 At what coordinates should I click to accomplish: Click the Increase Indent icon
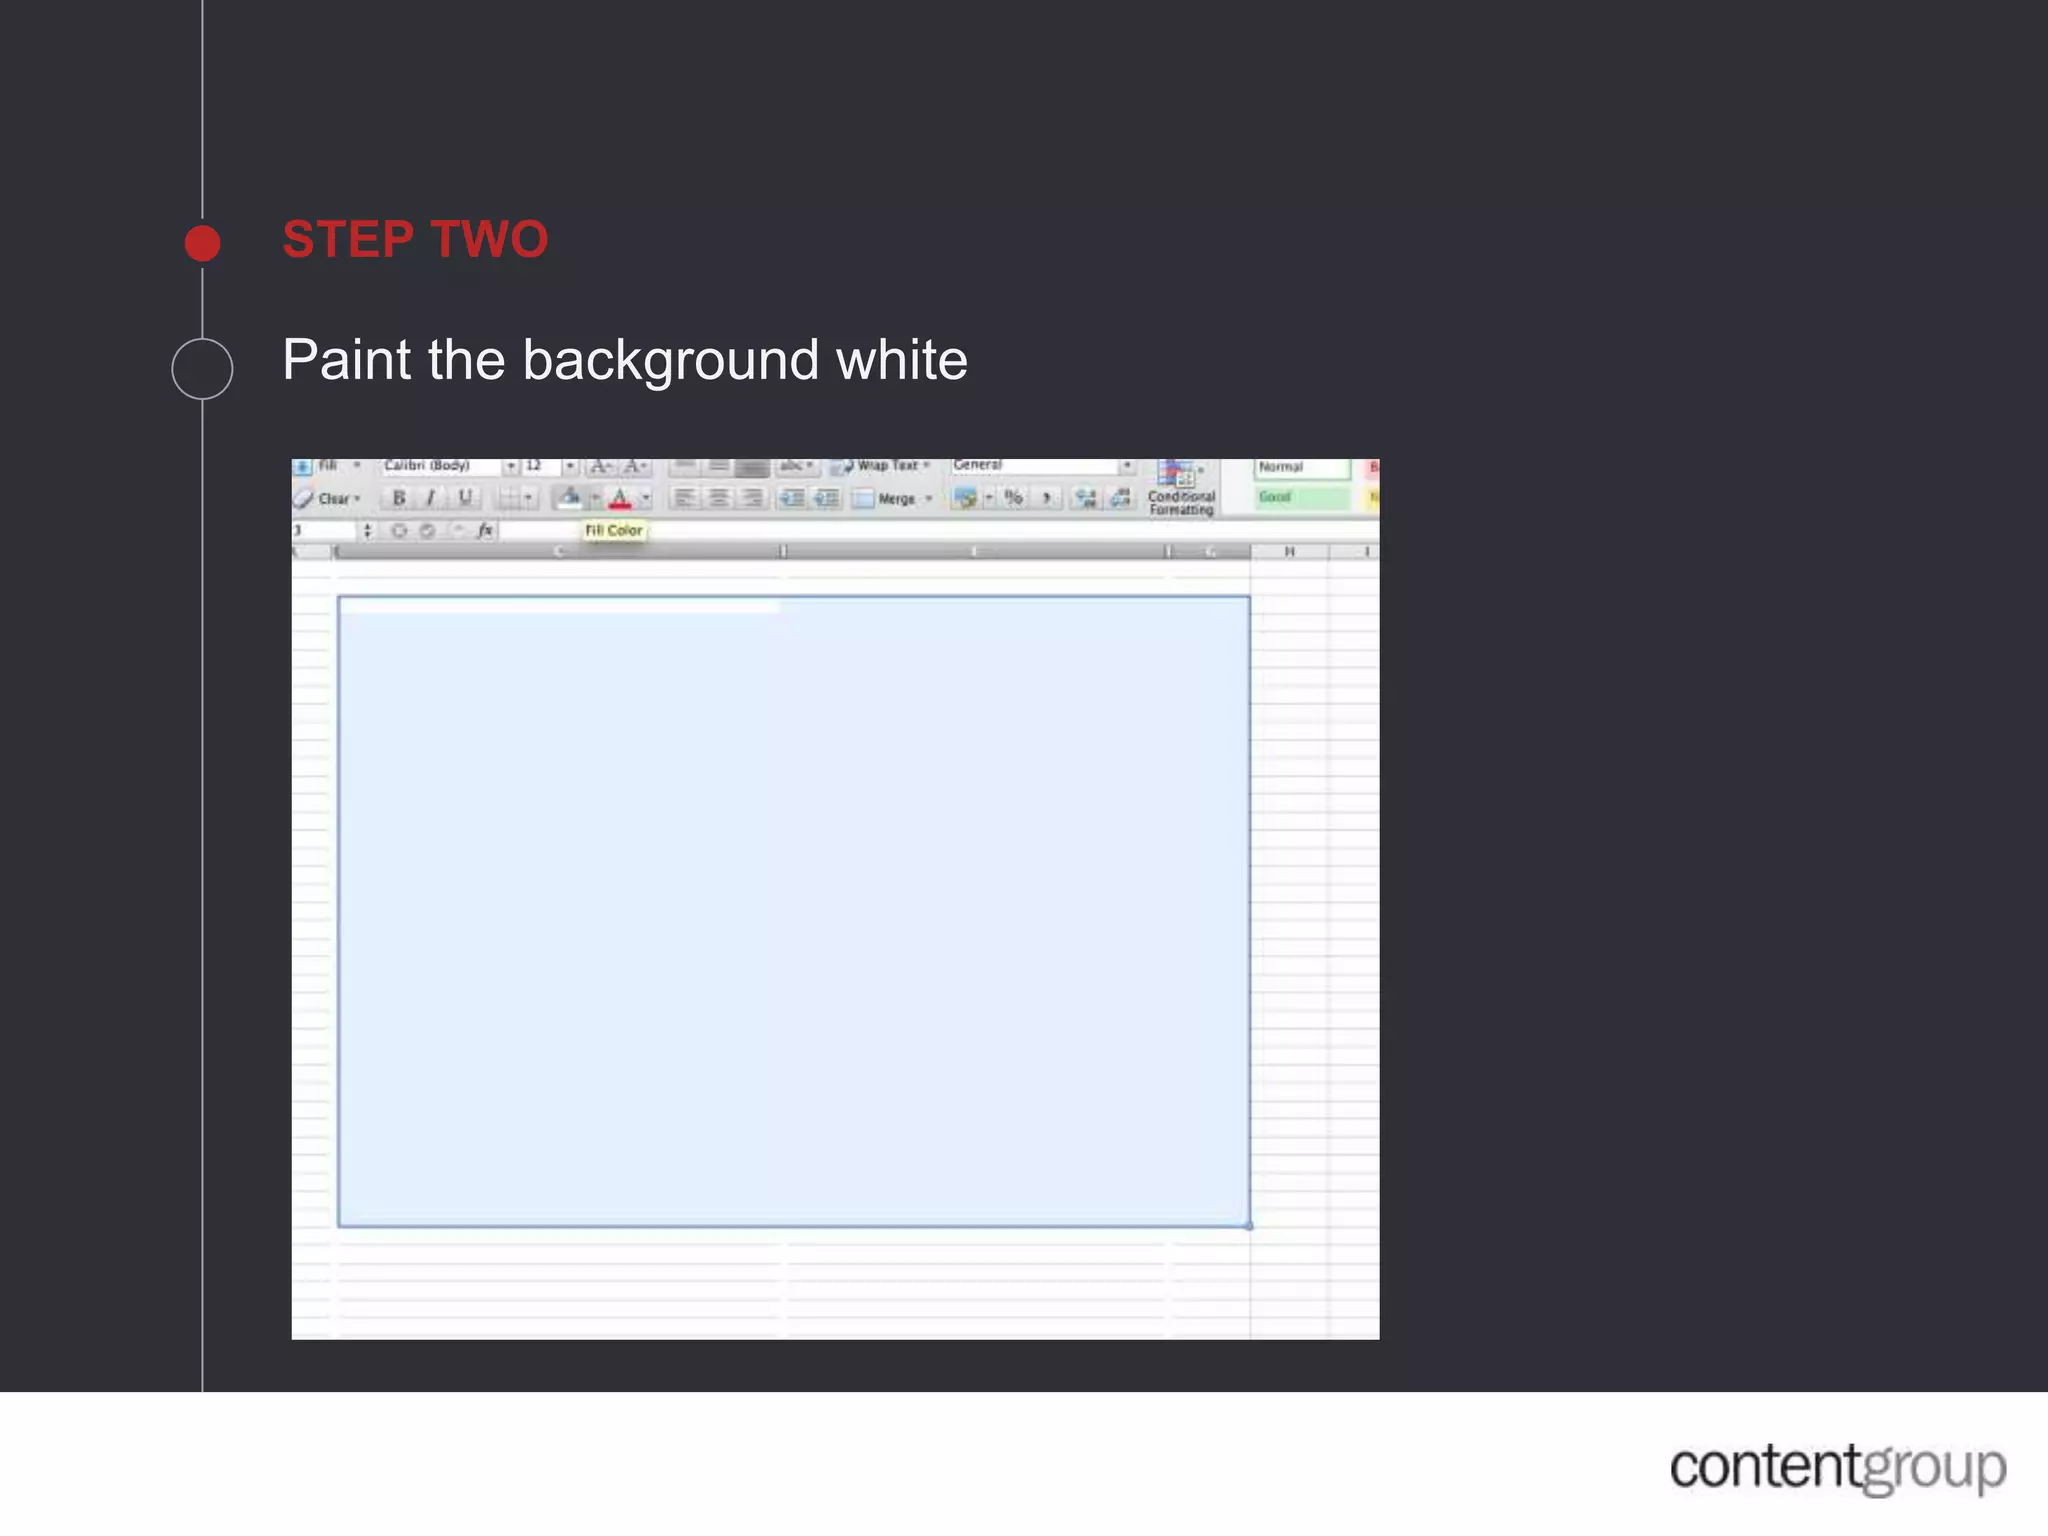[826, 498]
